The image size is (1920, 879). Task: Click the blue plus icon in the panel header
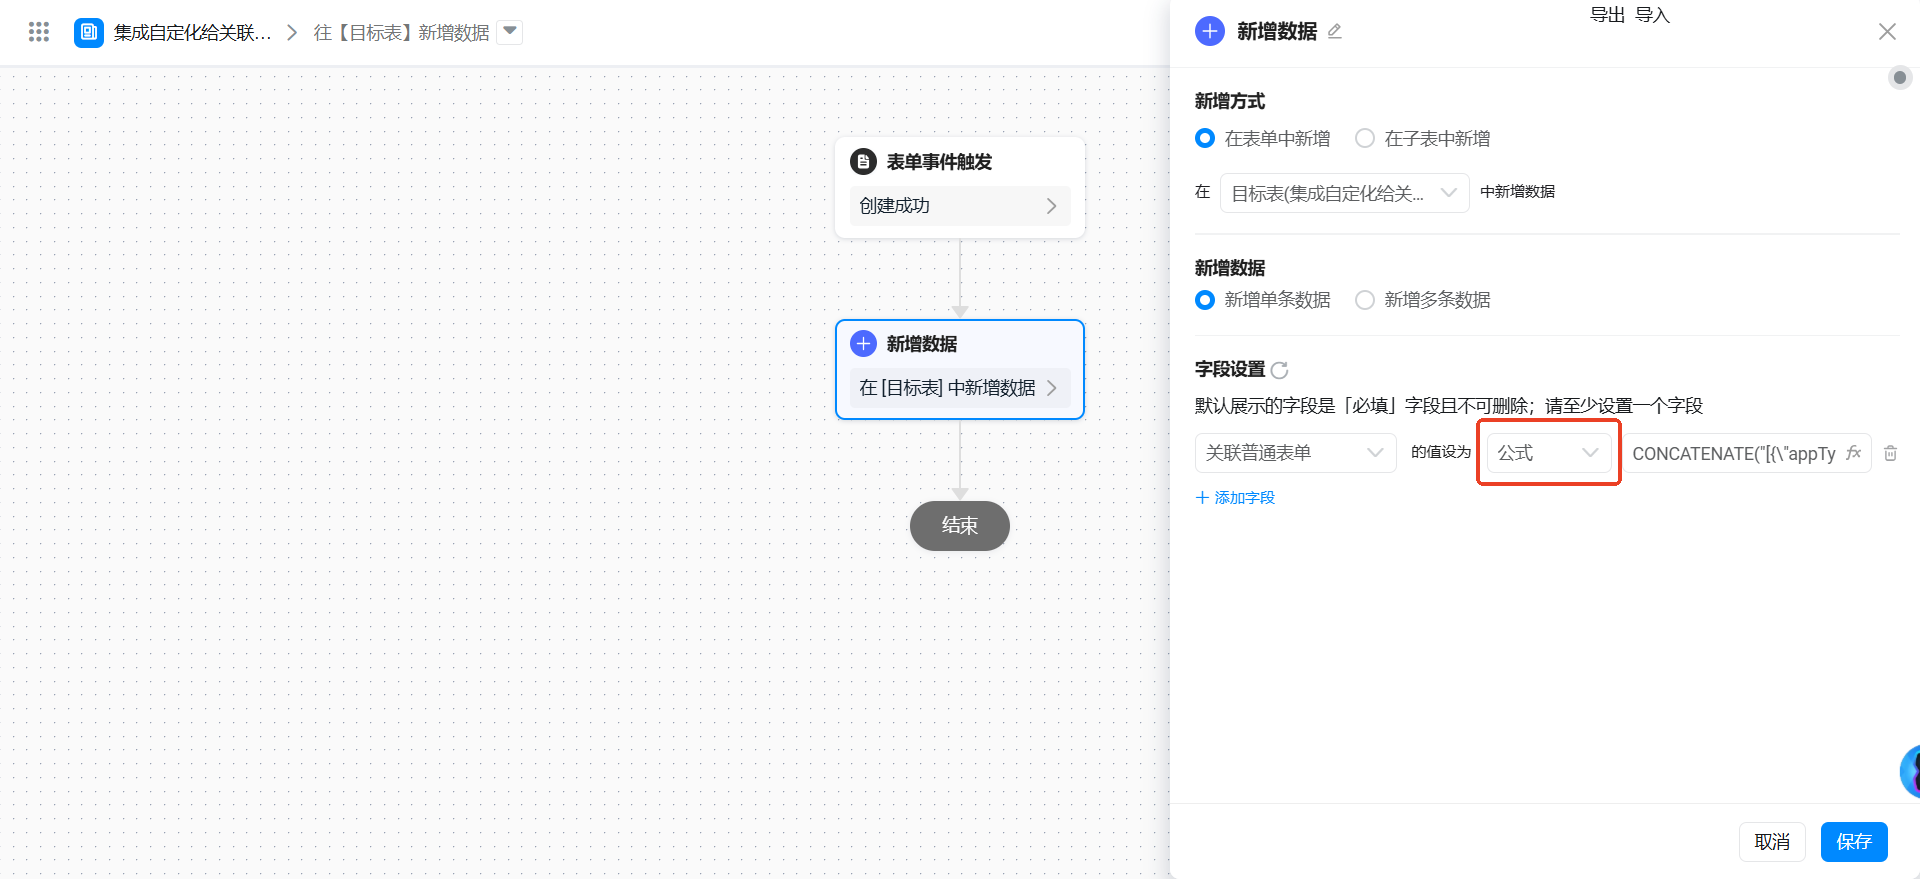coord(1210,31)
